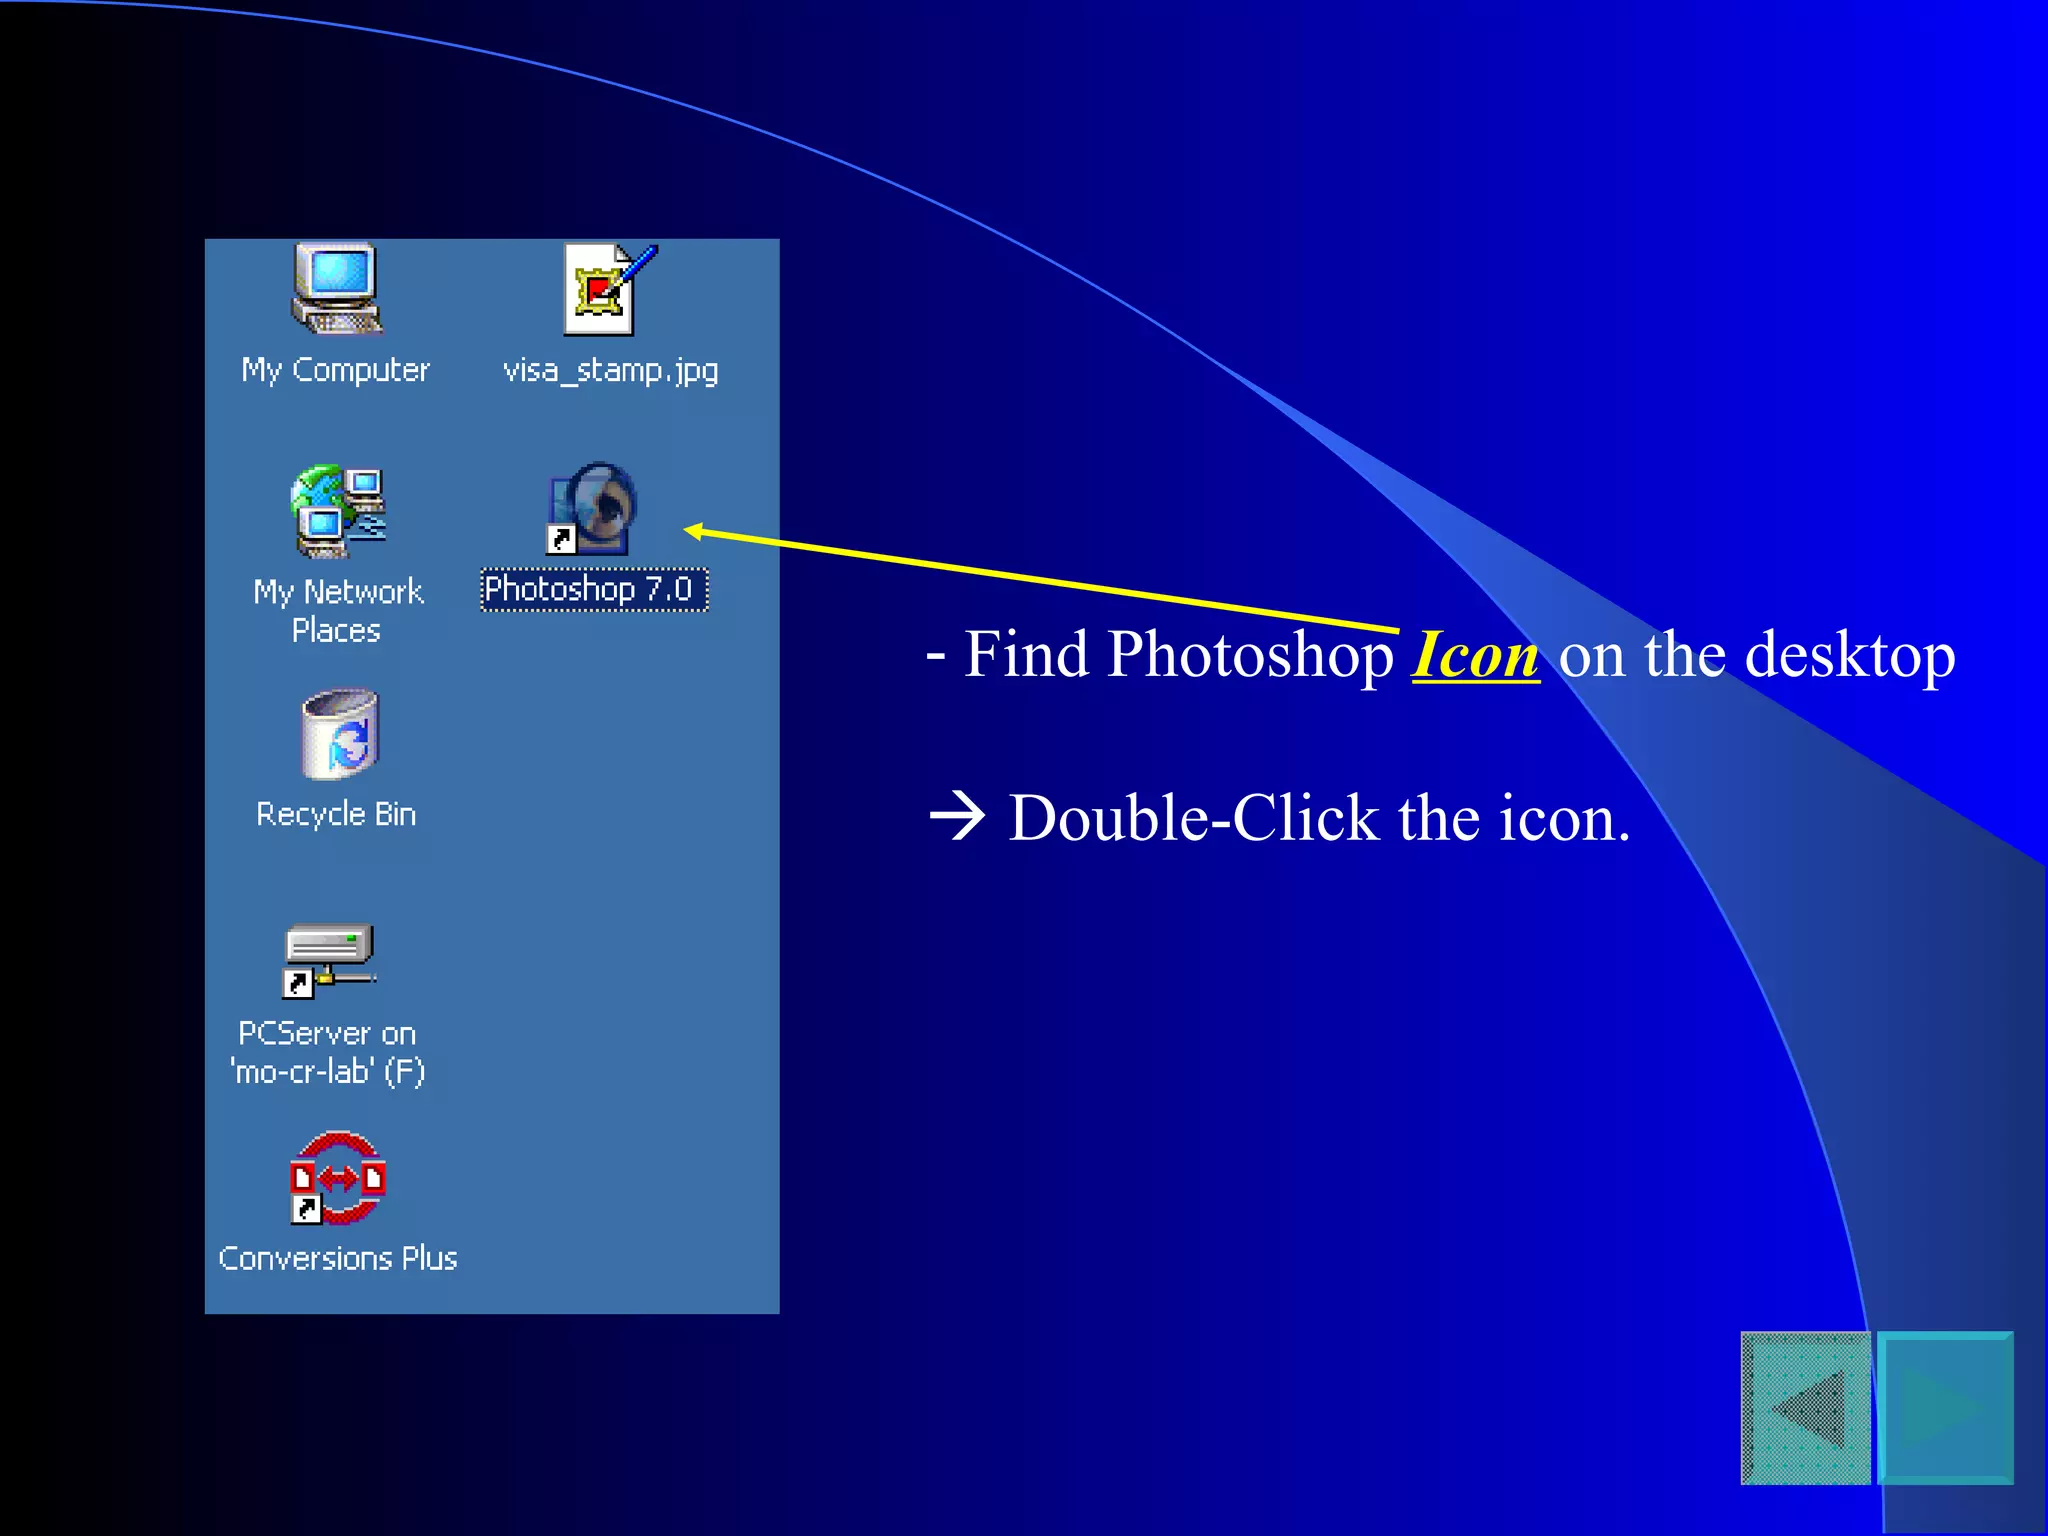The image size is (2048, 1536).
Task: Select the Recycle Bin icon
Action: tap(340, 734)
